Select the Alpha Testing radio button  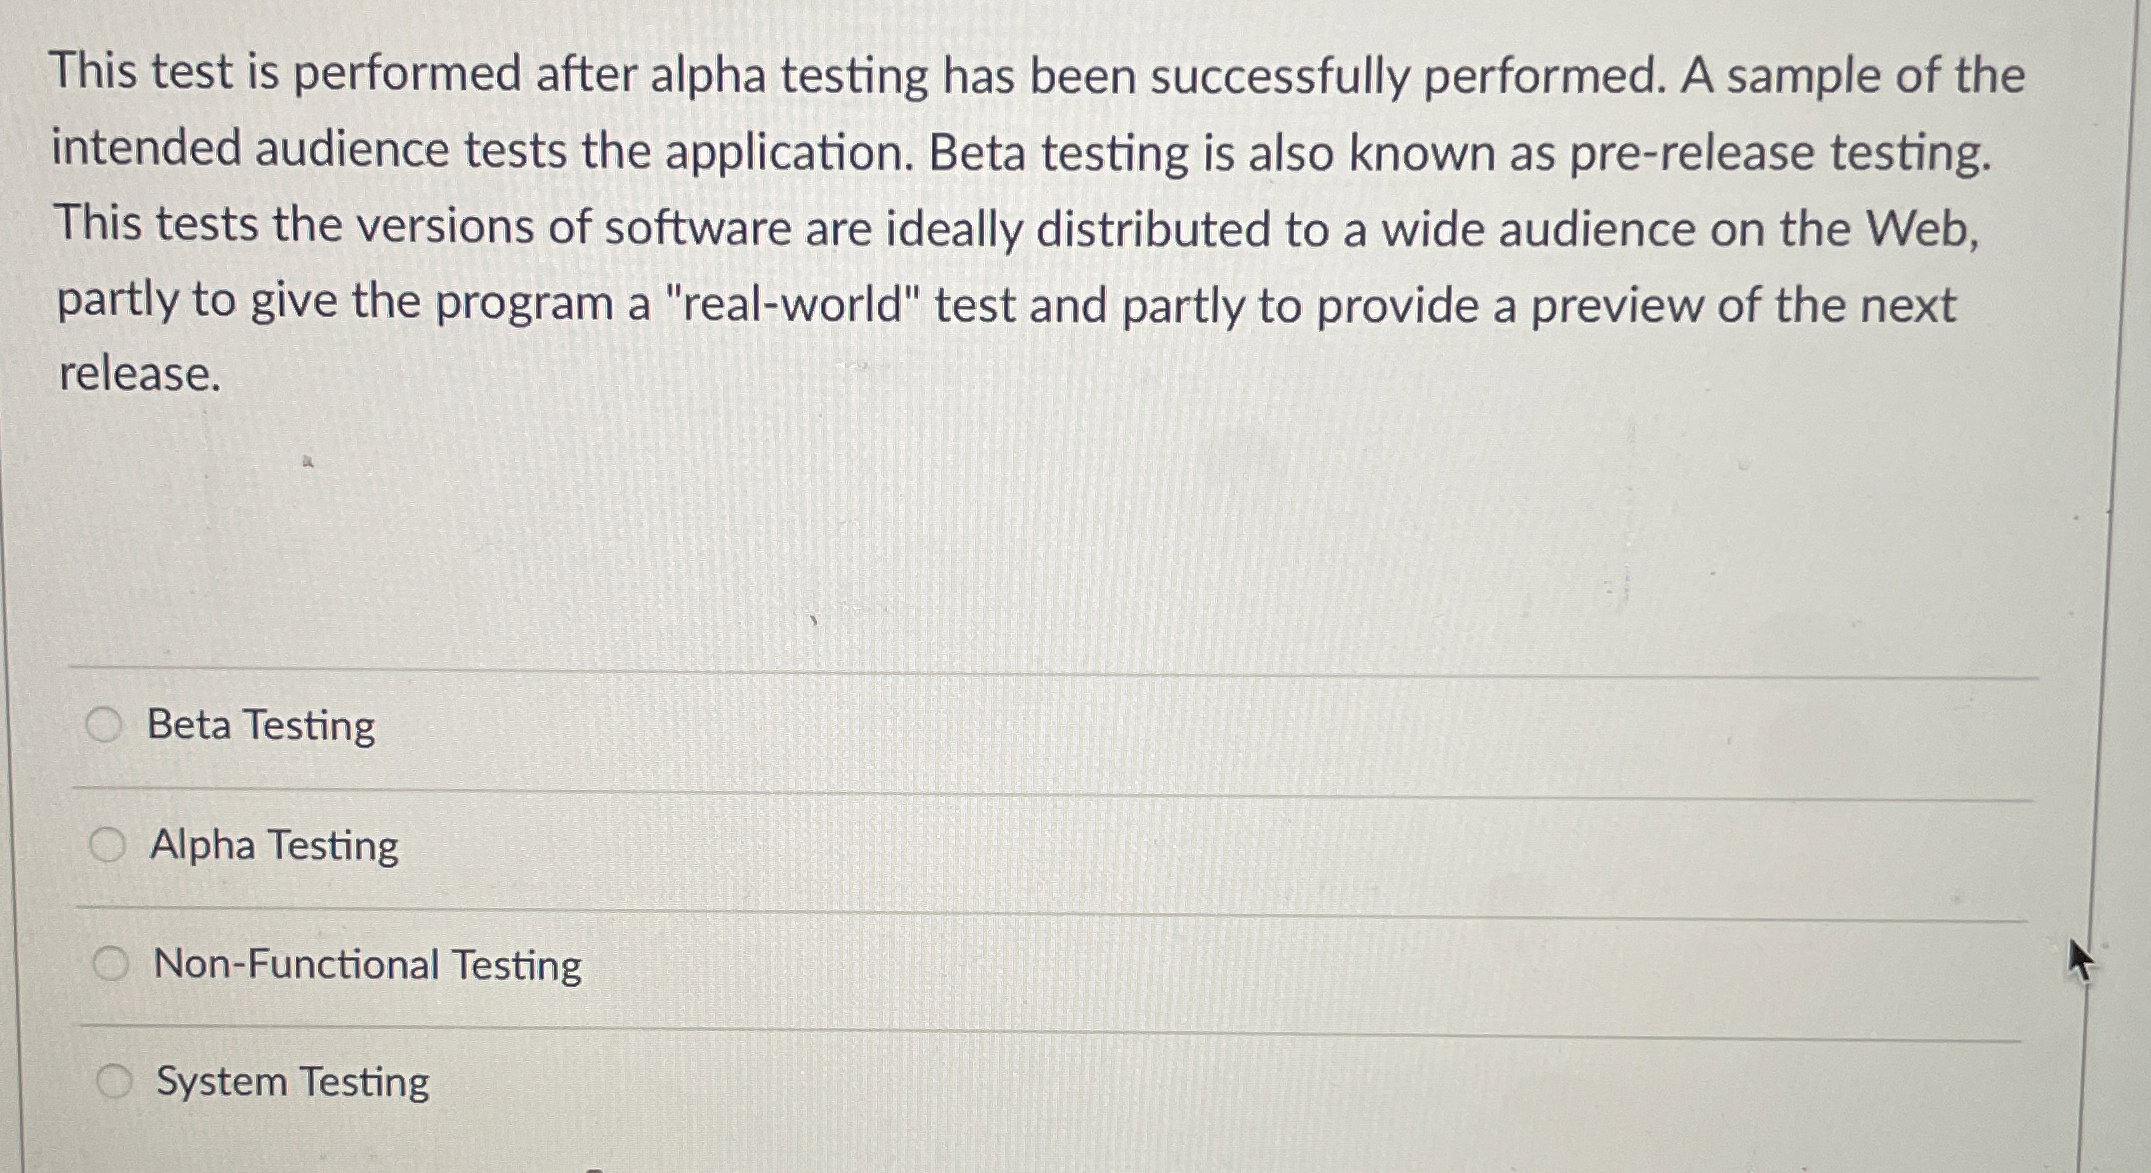coord(107,846)
